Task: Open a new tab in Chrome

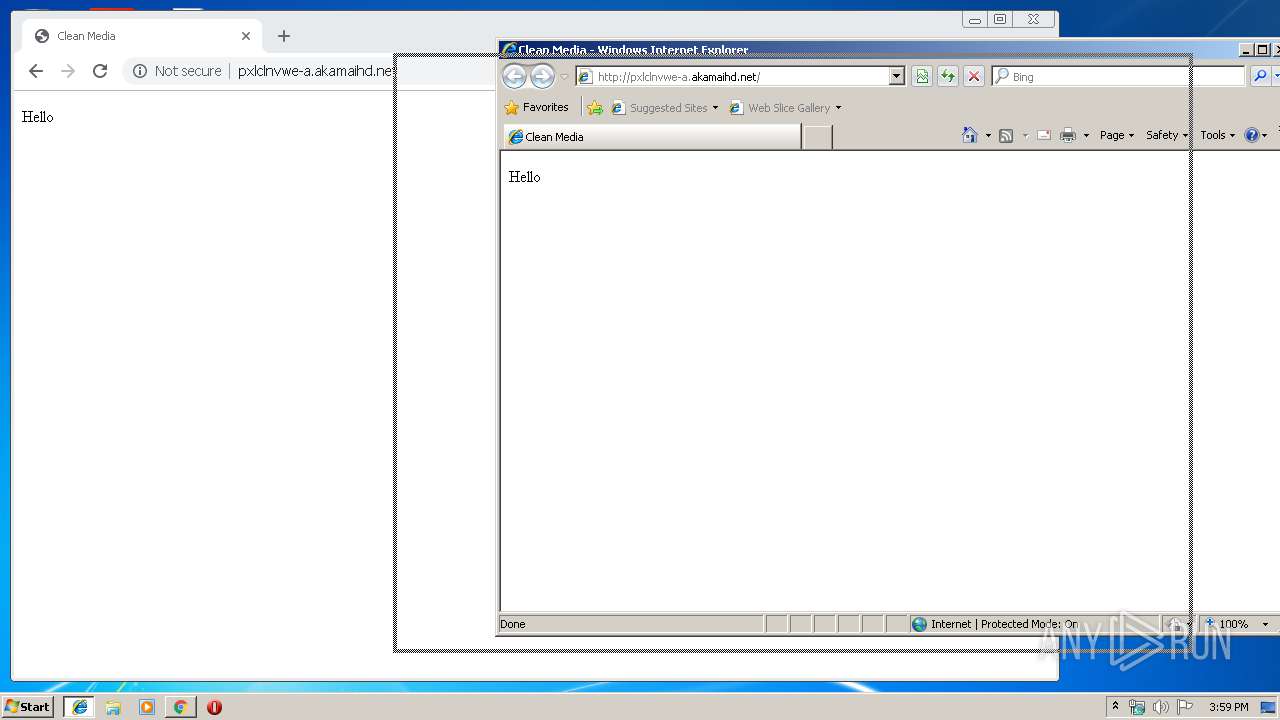Action: click(x=284, y=36)
